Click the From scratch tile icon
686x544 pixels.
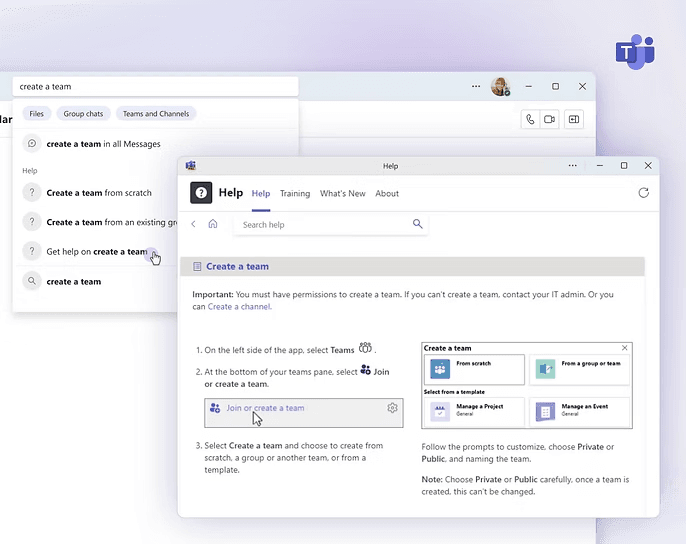tap(440, 369)
